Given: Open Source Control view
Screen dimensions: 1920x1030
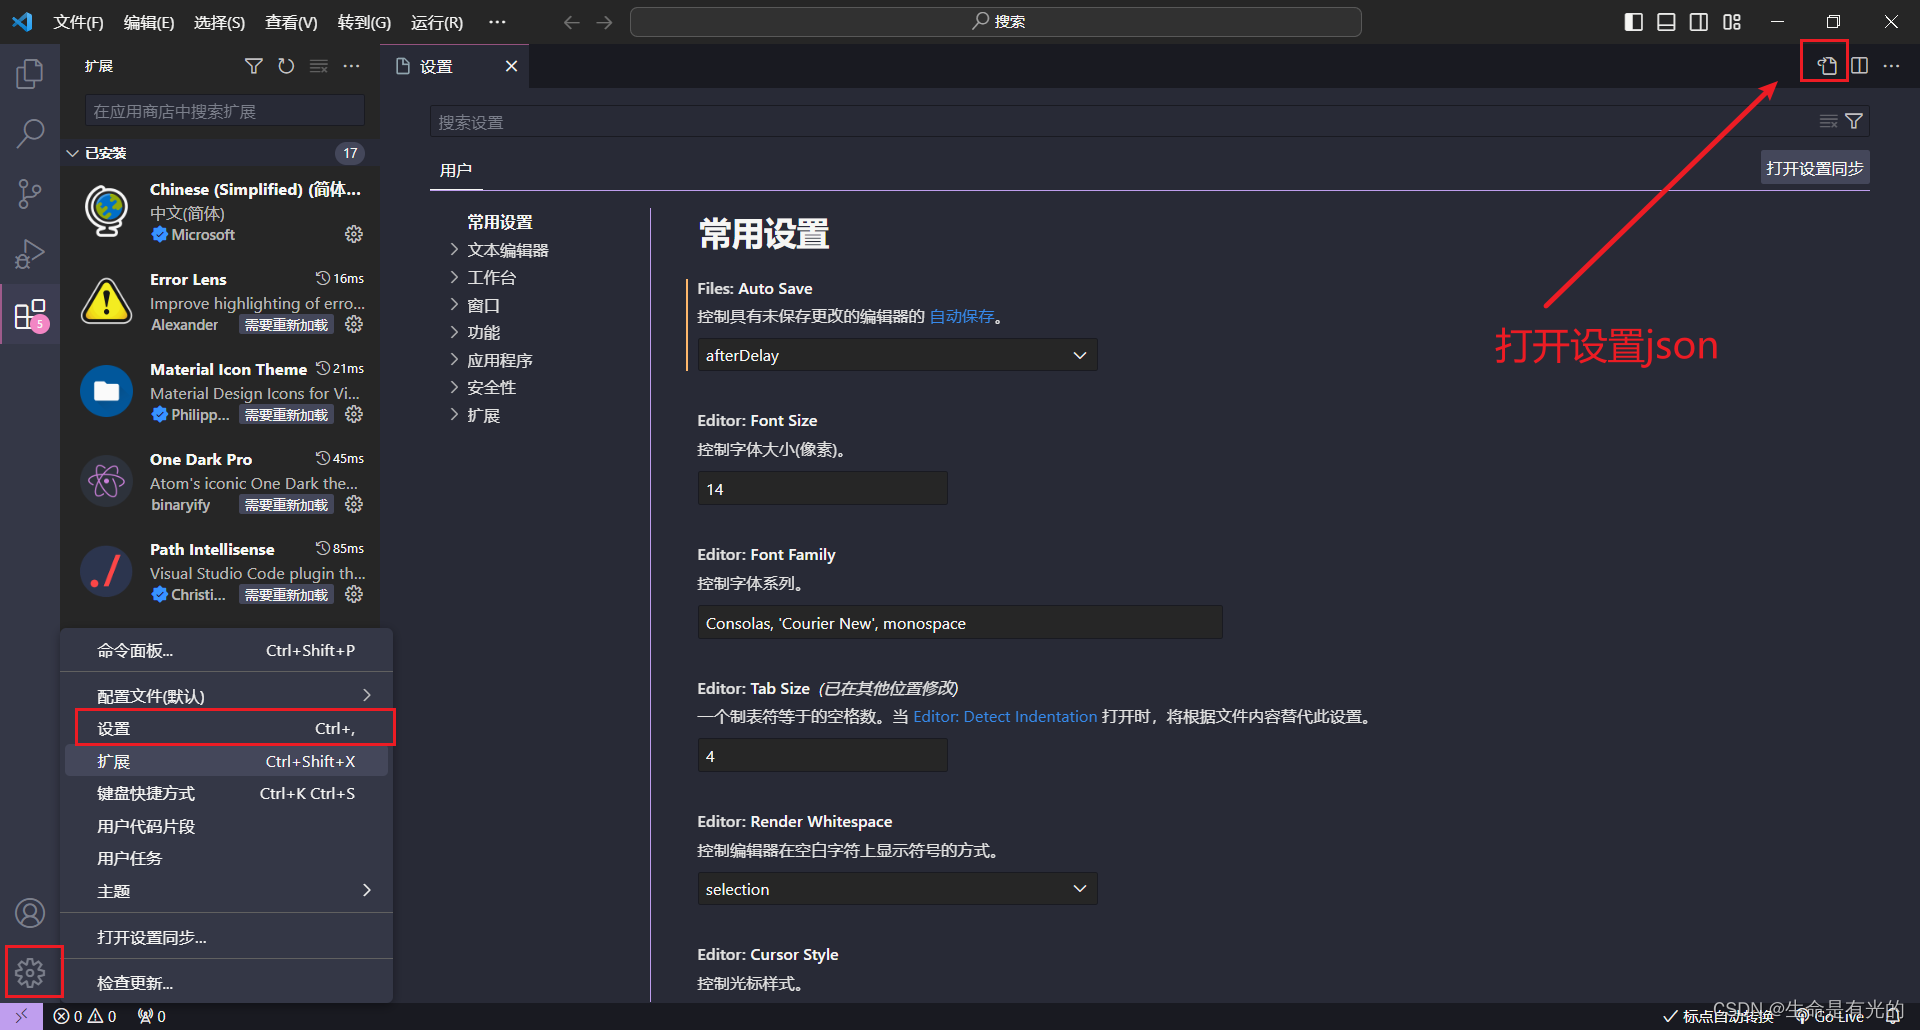Looking at the screenshot, I should tap(30, 194).
